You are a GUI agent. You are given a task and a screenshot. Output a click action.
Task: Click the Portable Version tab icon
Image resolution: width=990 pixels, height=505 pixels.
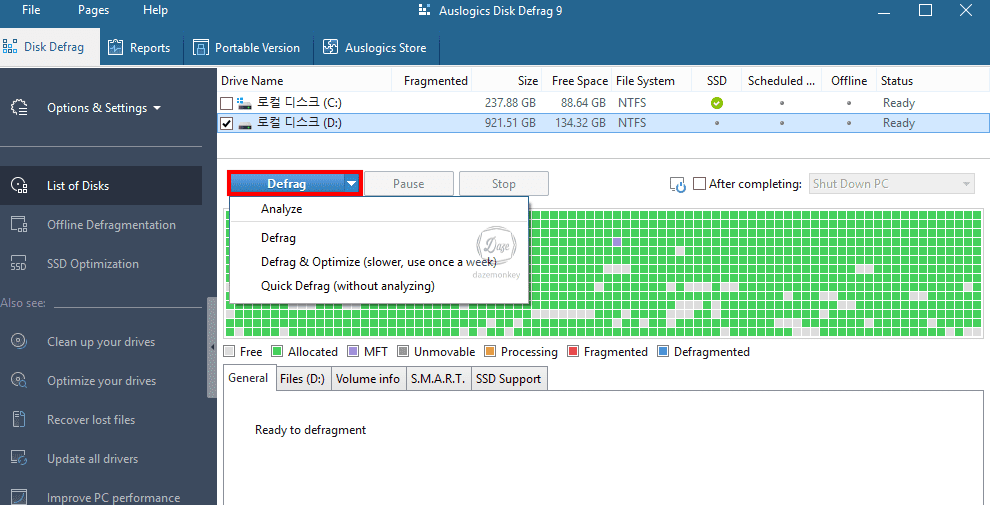click(201, 47)
